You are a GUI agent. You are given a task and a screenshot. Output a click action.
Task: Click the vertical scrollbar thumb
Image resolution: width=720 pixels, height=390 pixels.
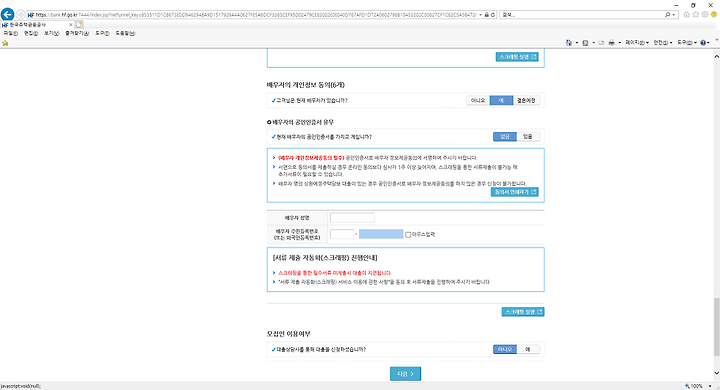tap(716, 327)
